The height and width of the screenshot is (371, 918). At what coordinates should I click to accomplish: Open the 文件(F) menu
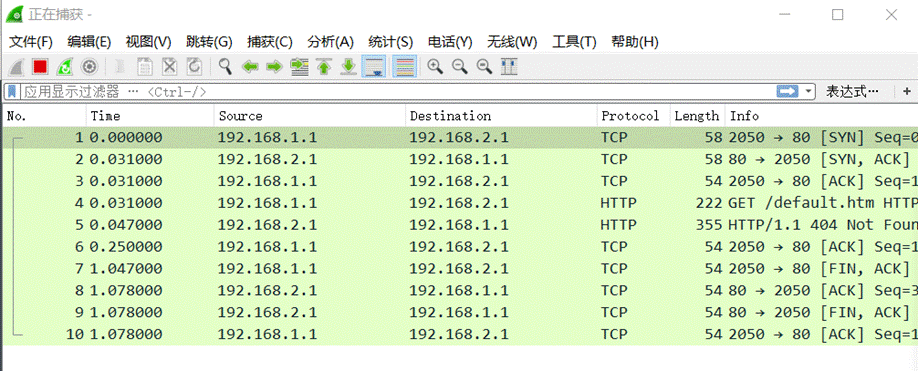click(31, 42)
